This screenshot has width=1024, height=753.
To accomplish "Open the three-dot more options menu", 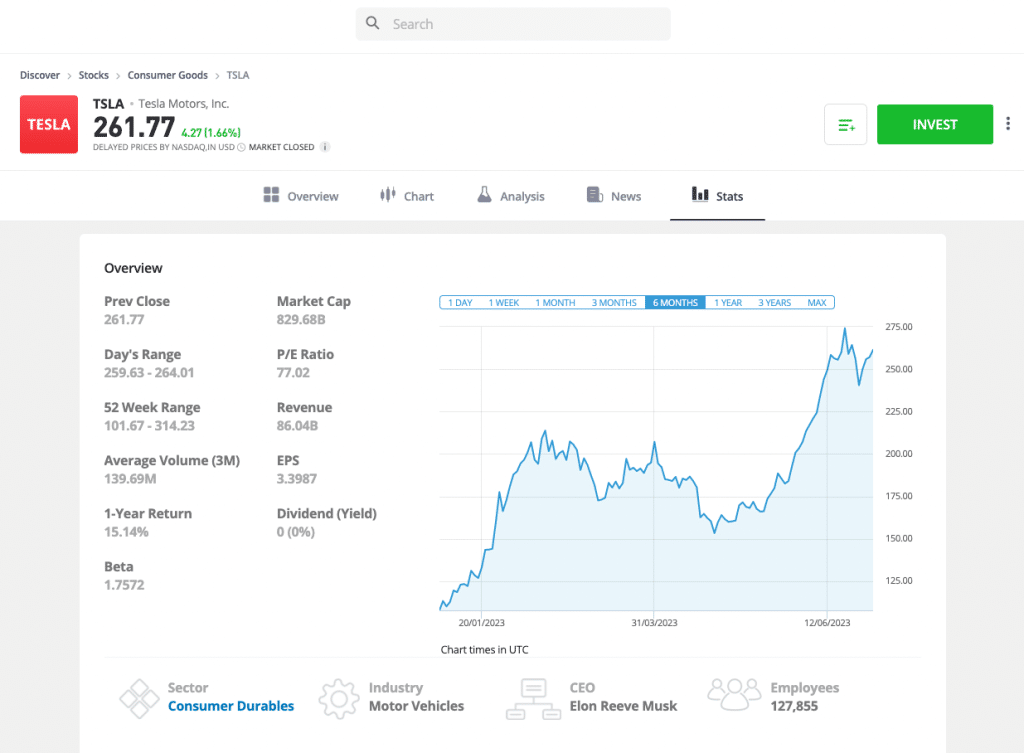I will [1008, 123].
